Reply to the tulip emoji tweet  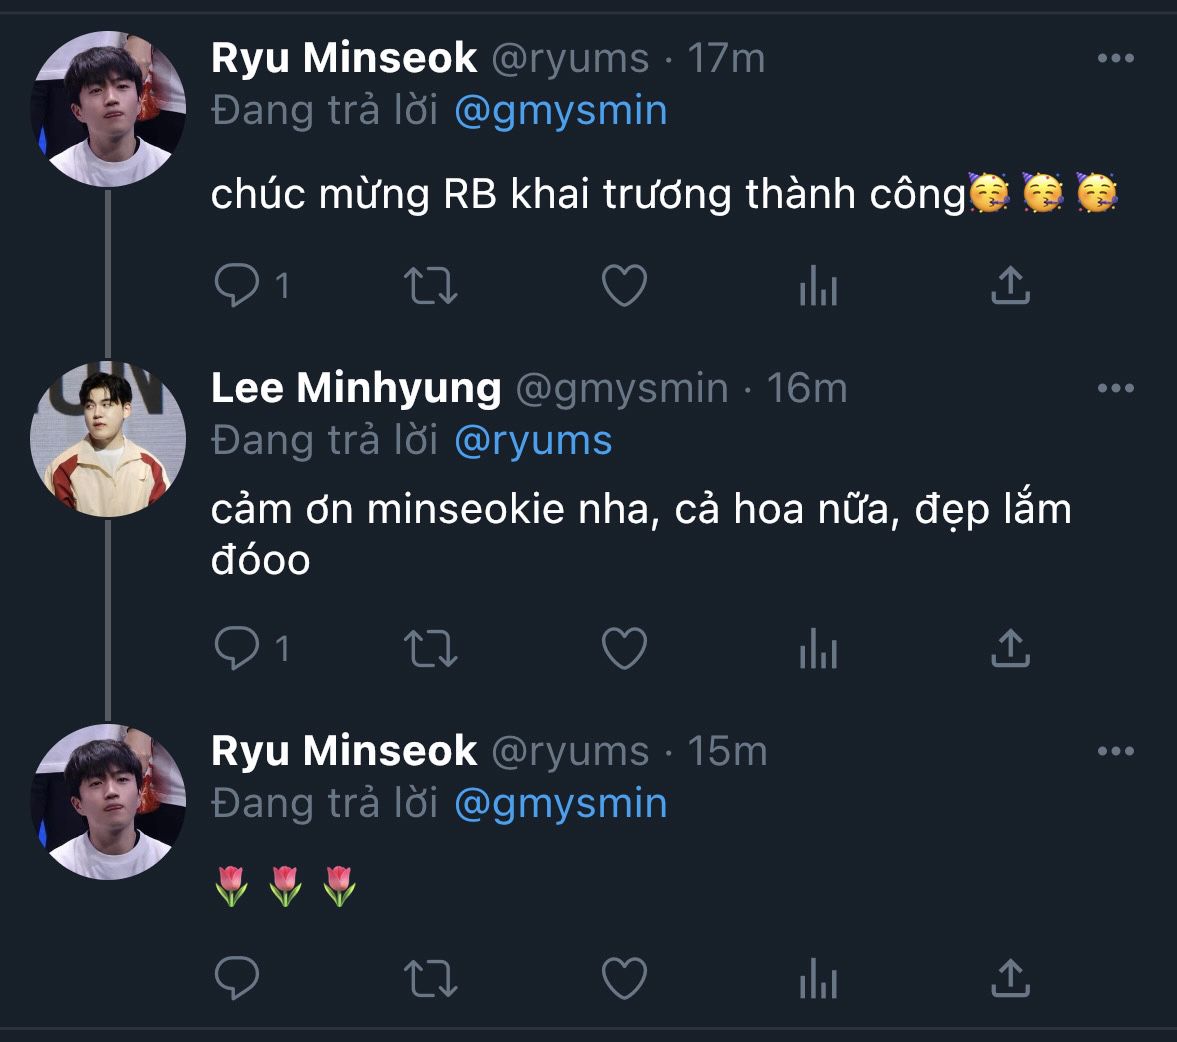tap(238, 978)
